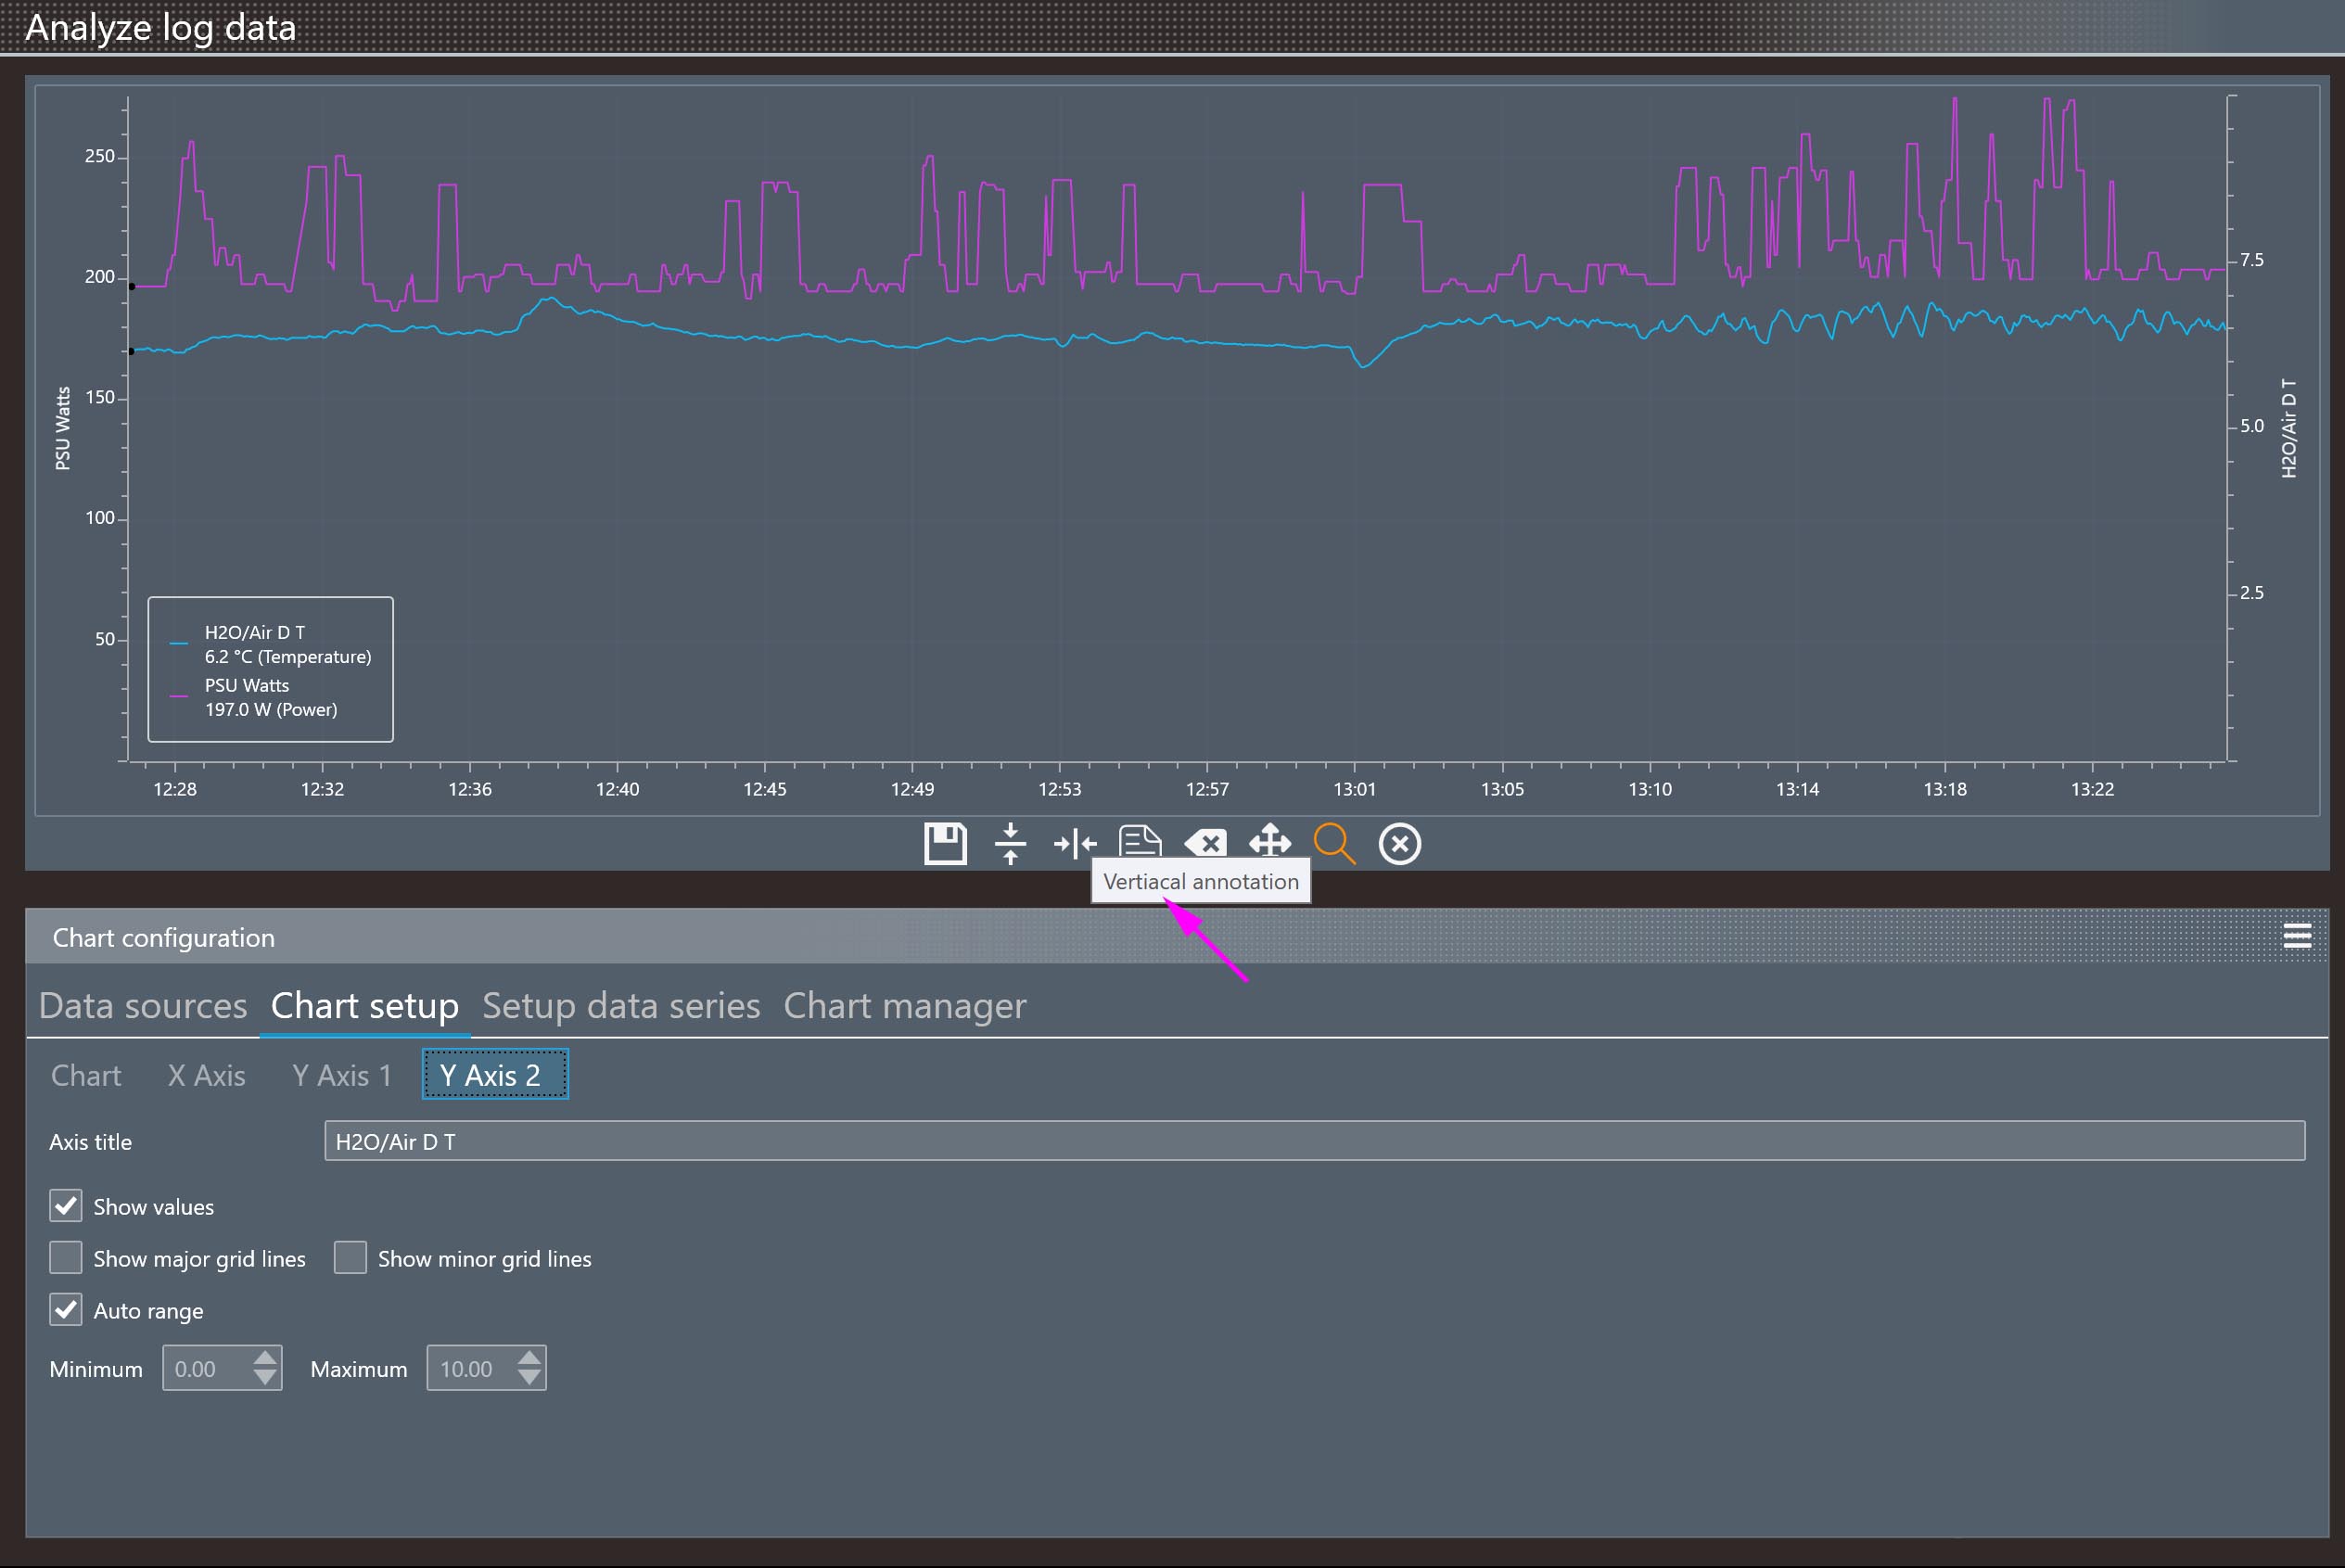Select the vertical annotation tool
The height and width of the screenshot is (1568, 2345).
1075,843
